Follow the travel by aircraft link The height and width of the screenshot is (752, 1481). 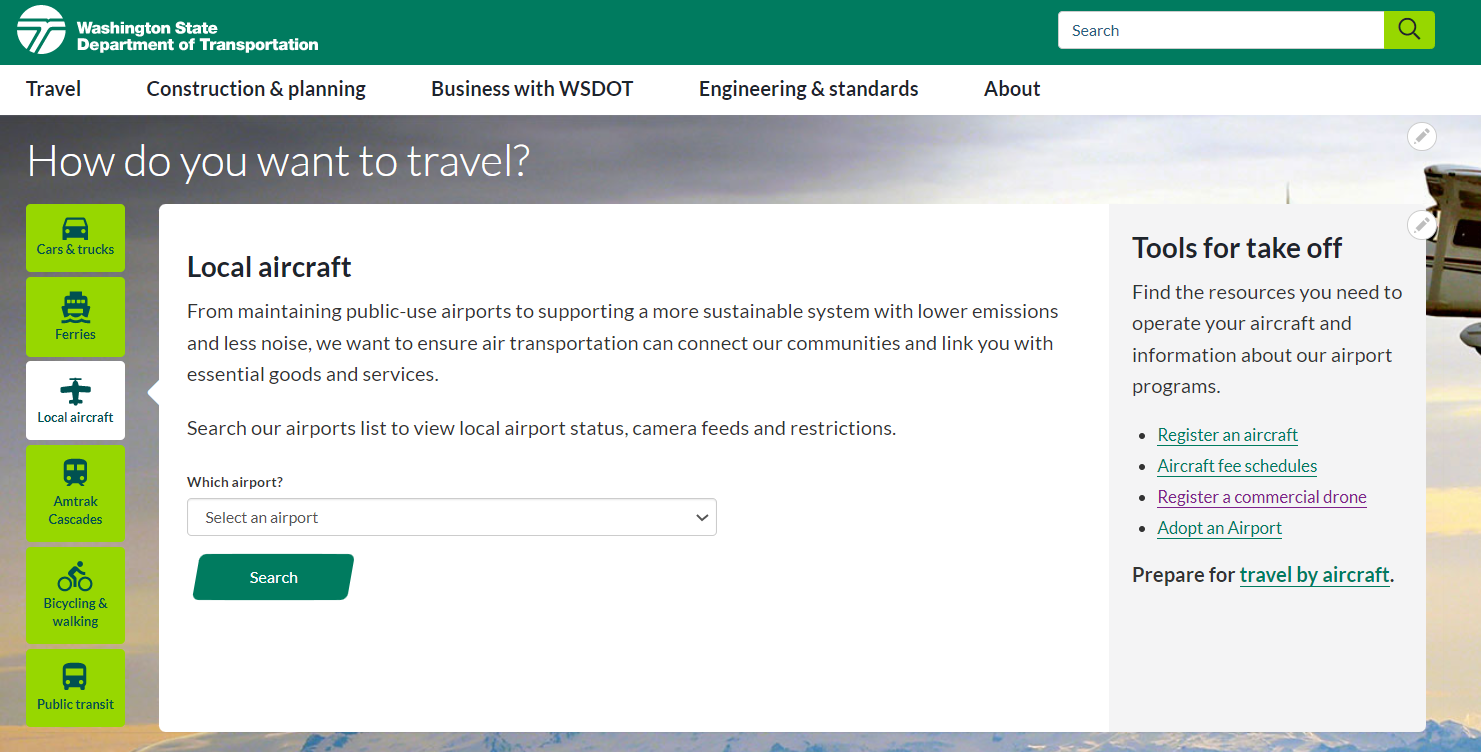[1314, 575]
